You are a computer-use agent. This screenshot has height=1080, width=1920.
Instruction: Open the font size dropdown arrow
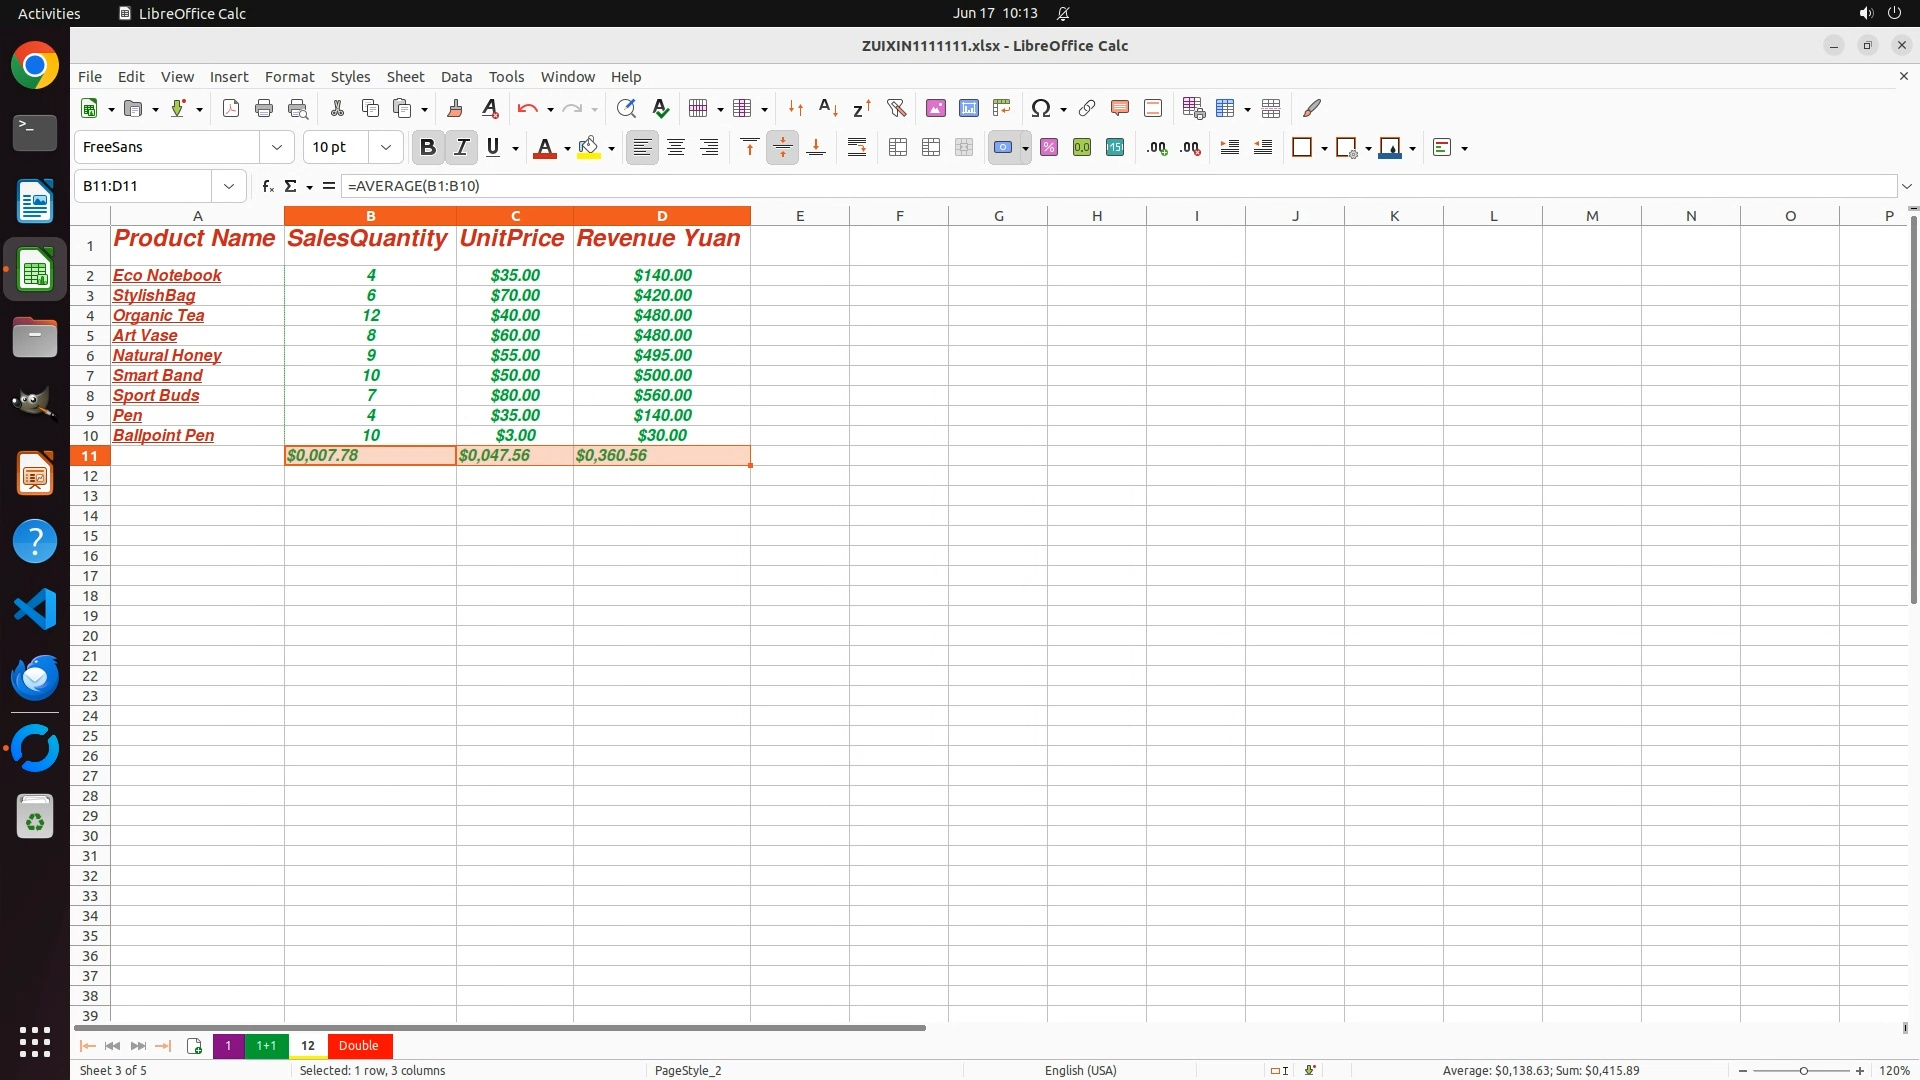point(385,147)
